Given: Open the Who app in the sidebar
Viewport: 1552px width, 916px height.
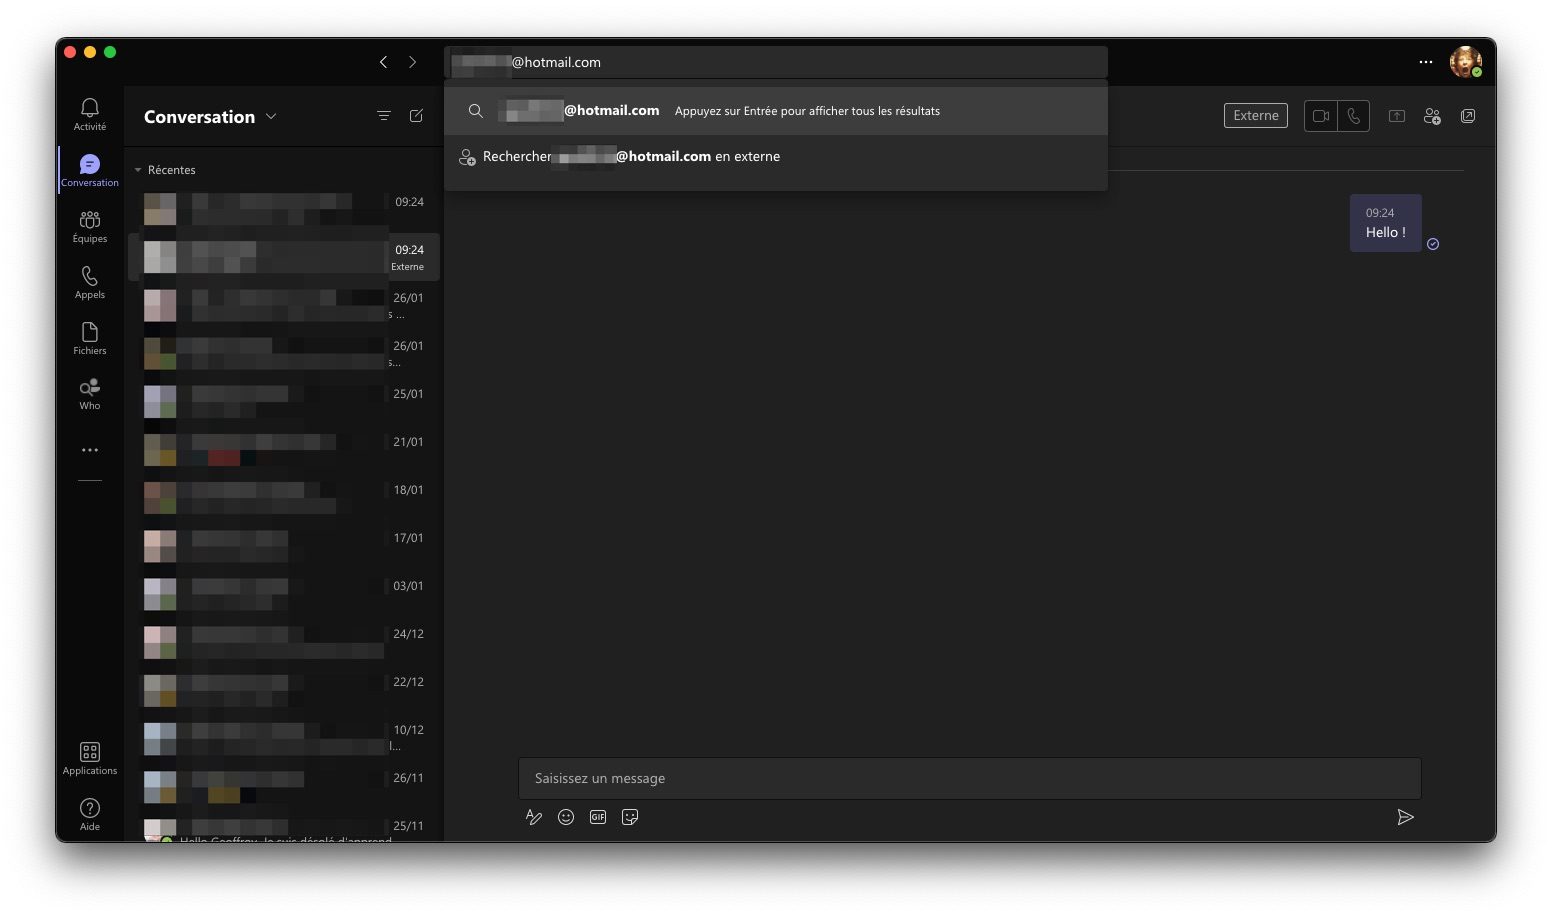Looking at the screenshot, I should [89, 393].
